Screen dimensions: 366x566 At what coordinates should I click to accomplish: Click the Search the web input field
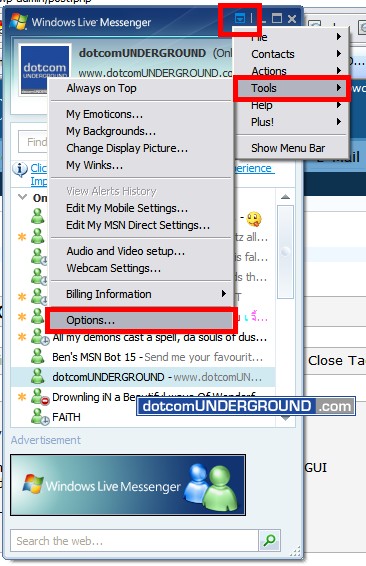tap(134, 541)
